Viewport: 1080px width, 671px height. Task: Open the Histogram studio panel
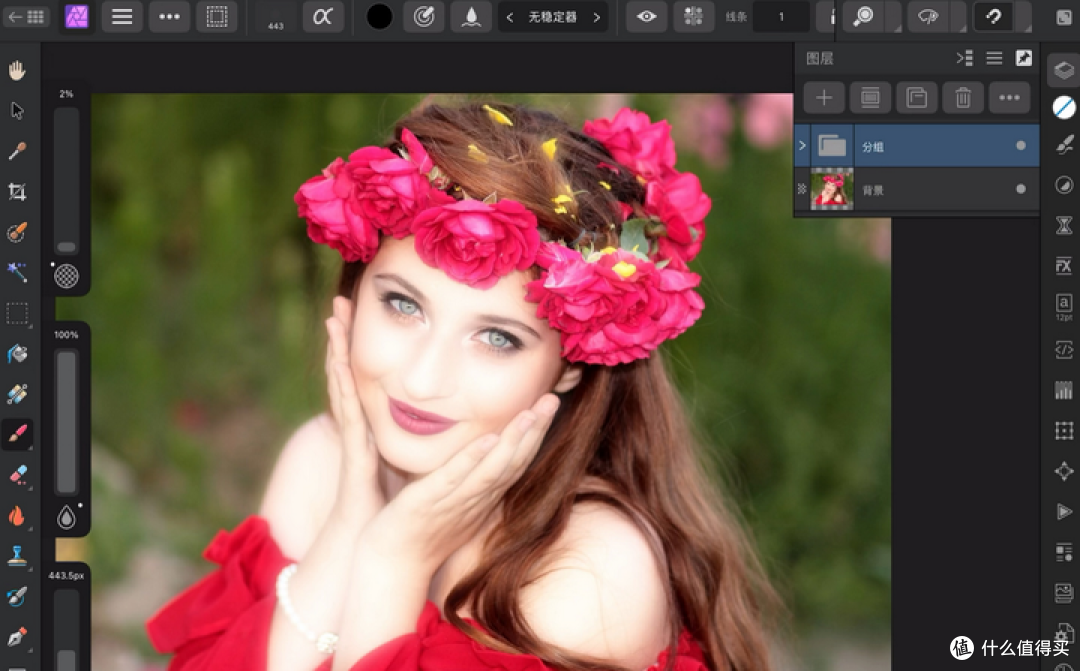(1063, 391)
